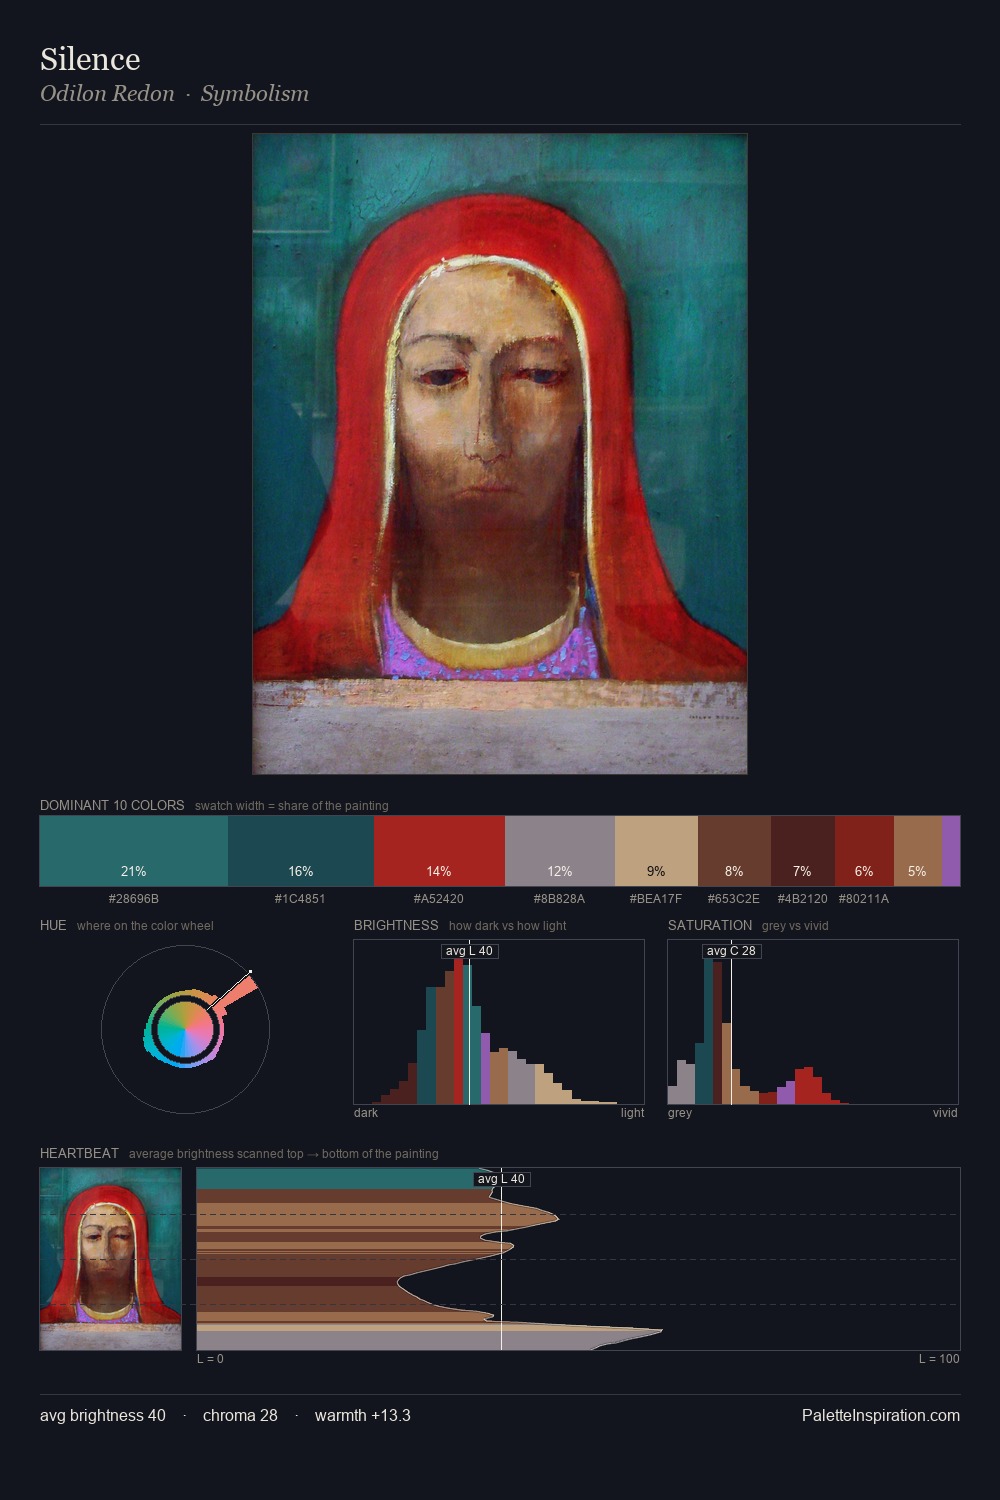Viewport: 1000px width, 1500px height.
Task: Select the dark teal 16% swatch
Action: 301,851
